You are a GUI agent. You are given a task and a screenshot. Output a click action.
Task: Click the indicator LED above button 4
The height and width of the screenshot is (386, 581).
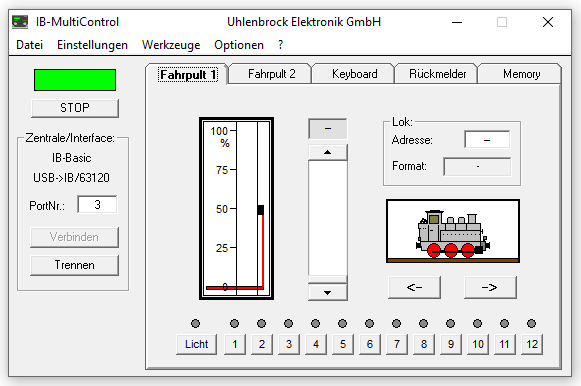click(315, 323)
